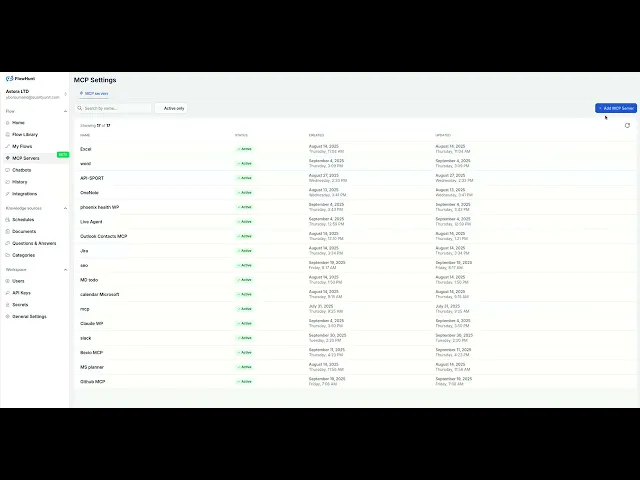Click the FlowHunt logo icon
Screen dimensions: 640x480
(9, 78)
